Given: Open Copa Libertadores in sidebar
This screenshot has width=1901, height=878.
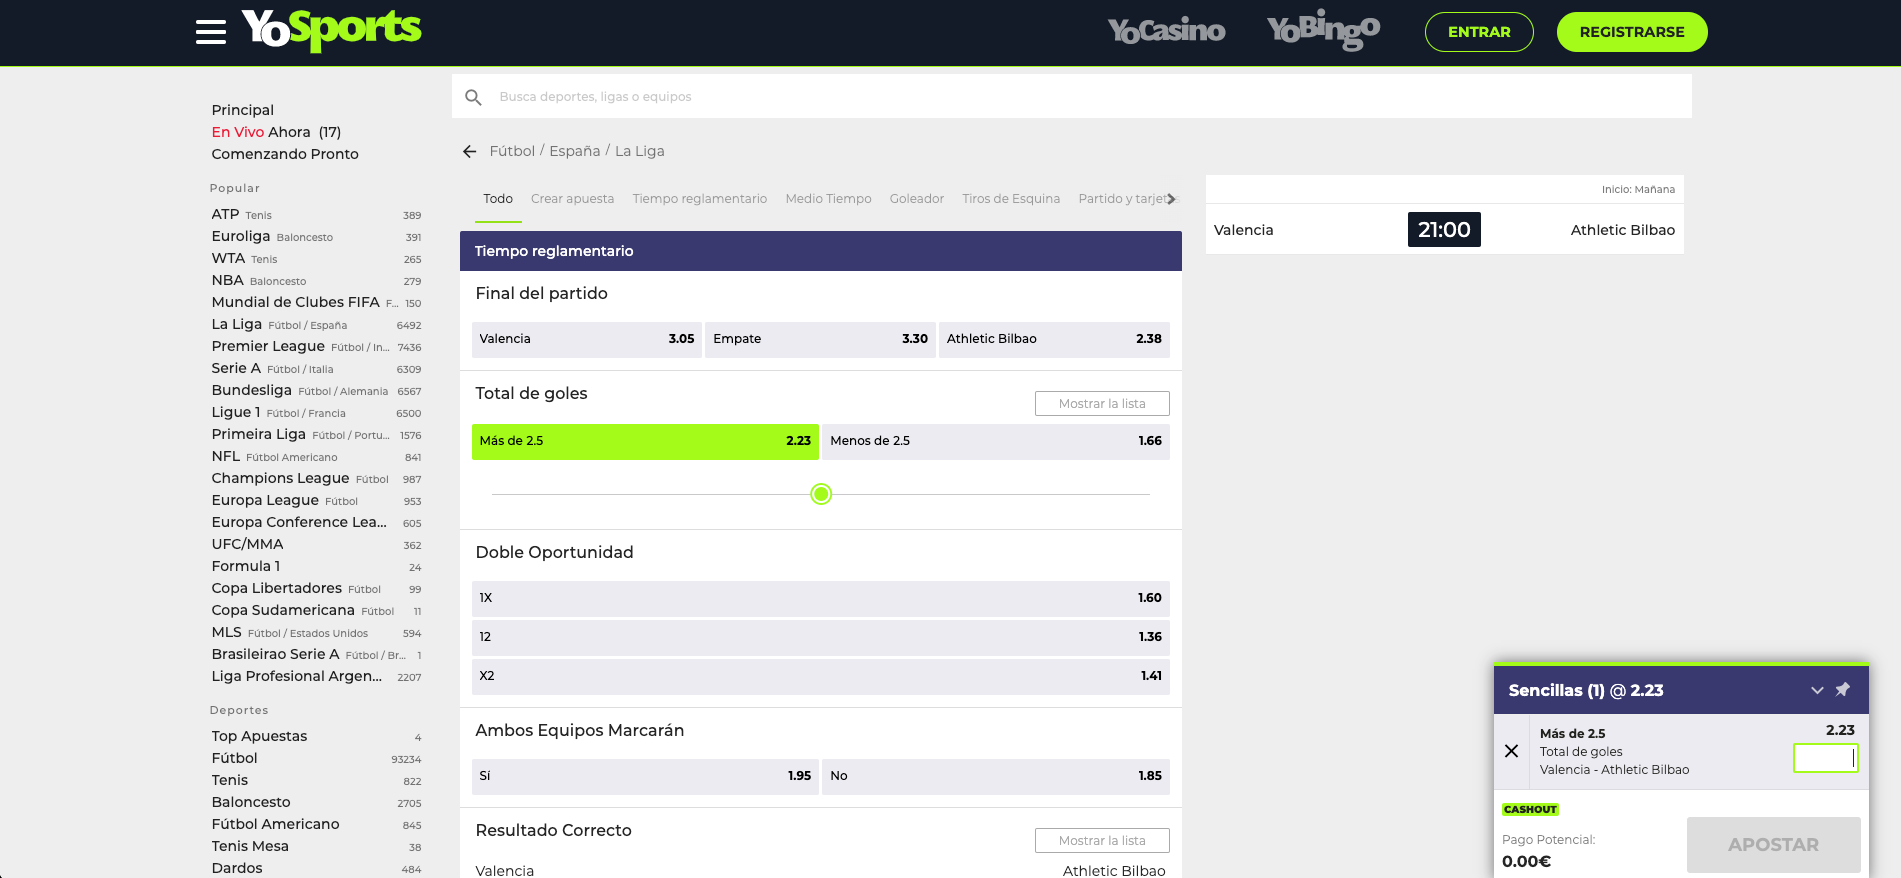Looking at the screenshot, I should (x=316, y=588).
